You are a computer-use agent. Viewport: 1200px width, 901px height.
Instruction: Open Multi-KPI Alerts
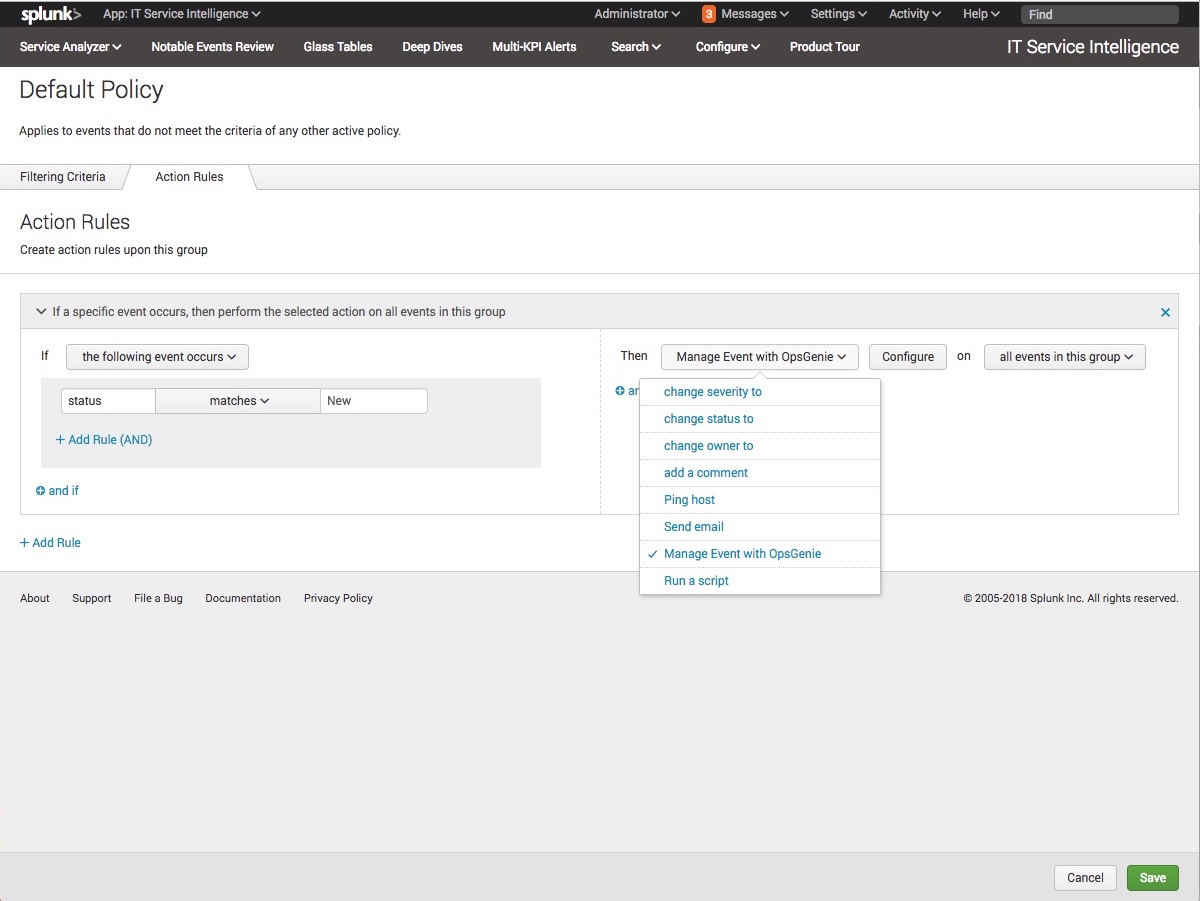pyautogui.click(x=534, y=47)
